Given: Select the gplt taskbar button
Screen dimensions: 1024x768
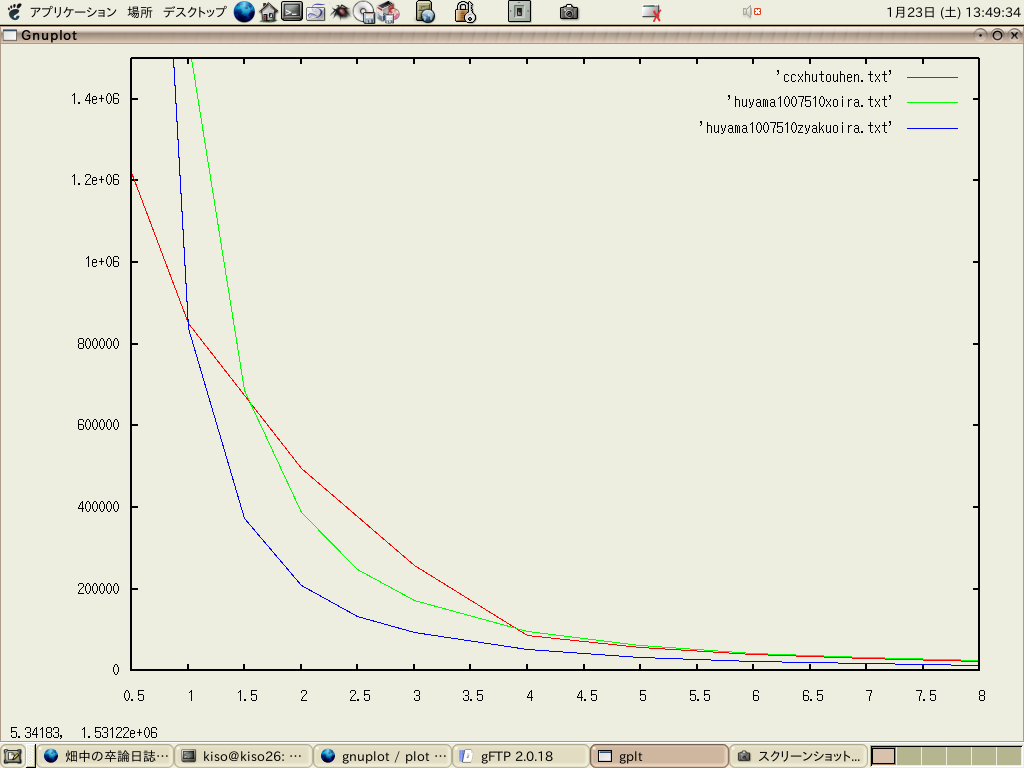Looking at the screenshot, I should [x=660, y=756].
